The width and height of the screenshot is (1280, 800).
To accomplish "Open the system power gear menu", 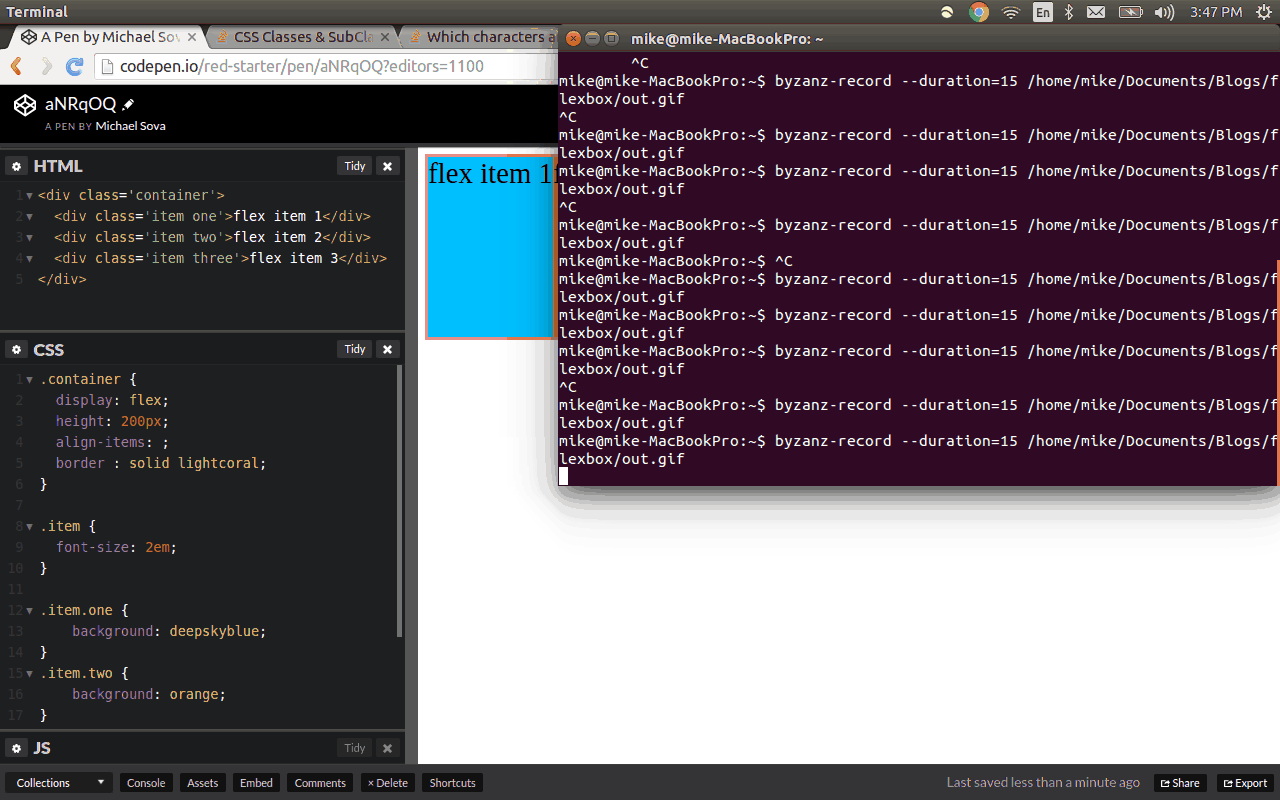I will coord(1264,12).
